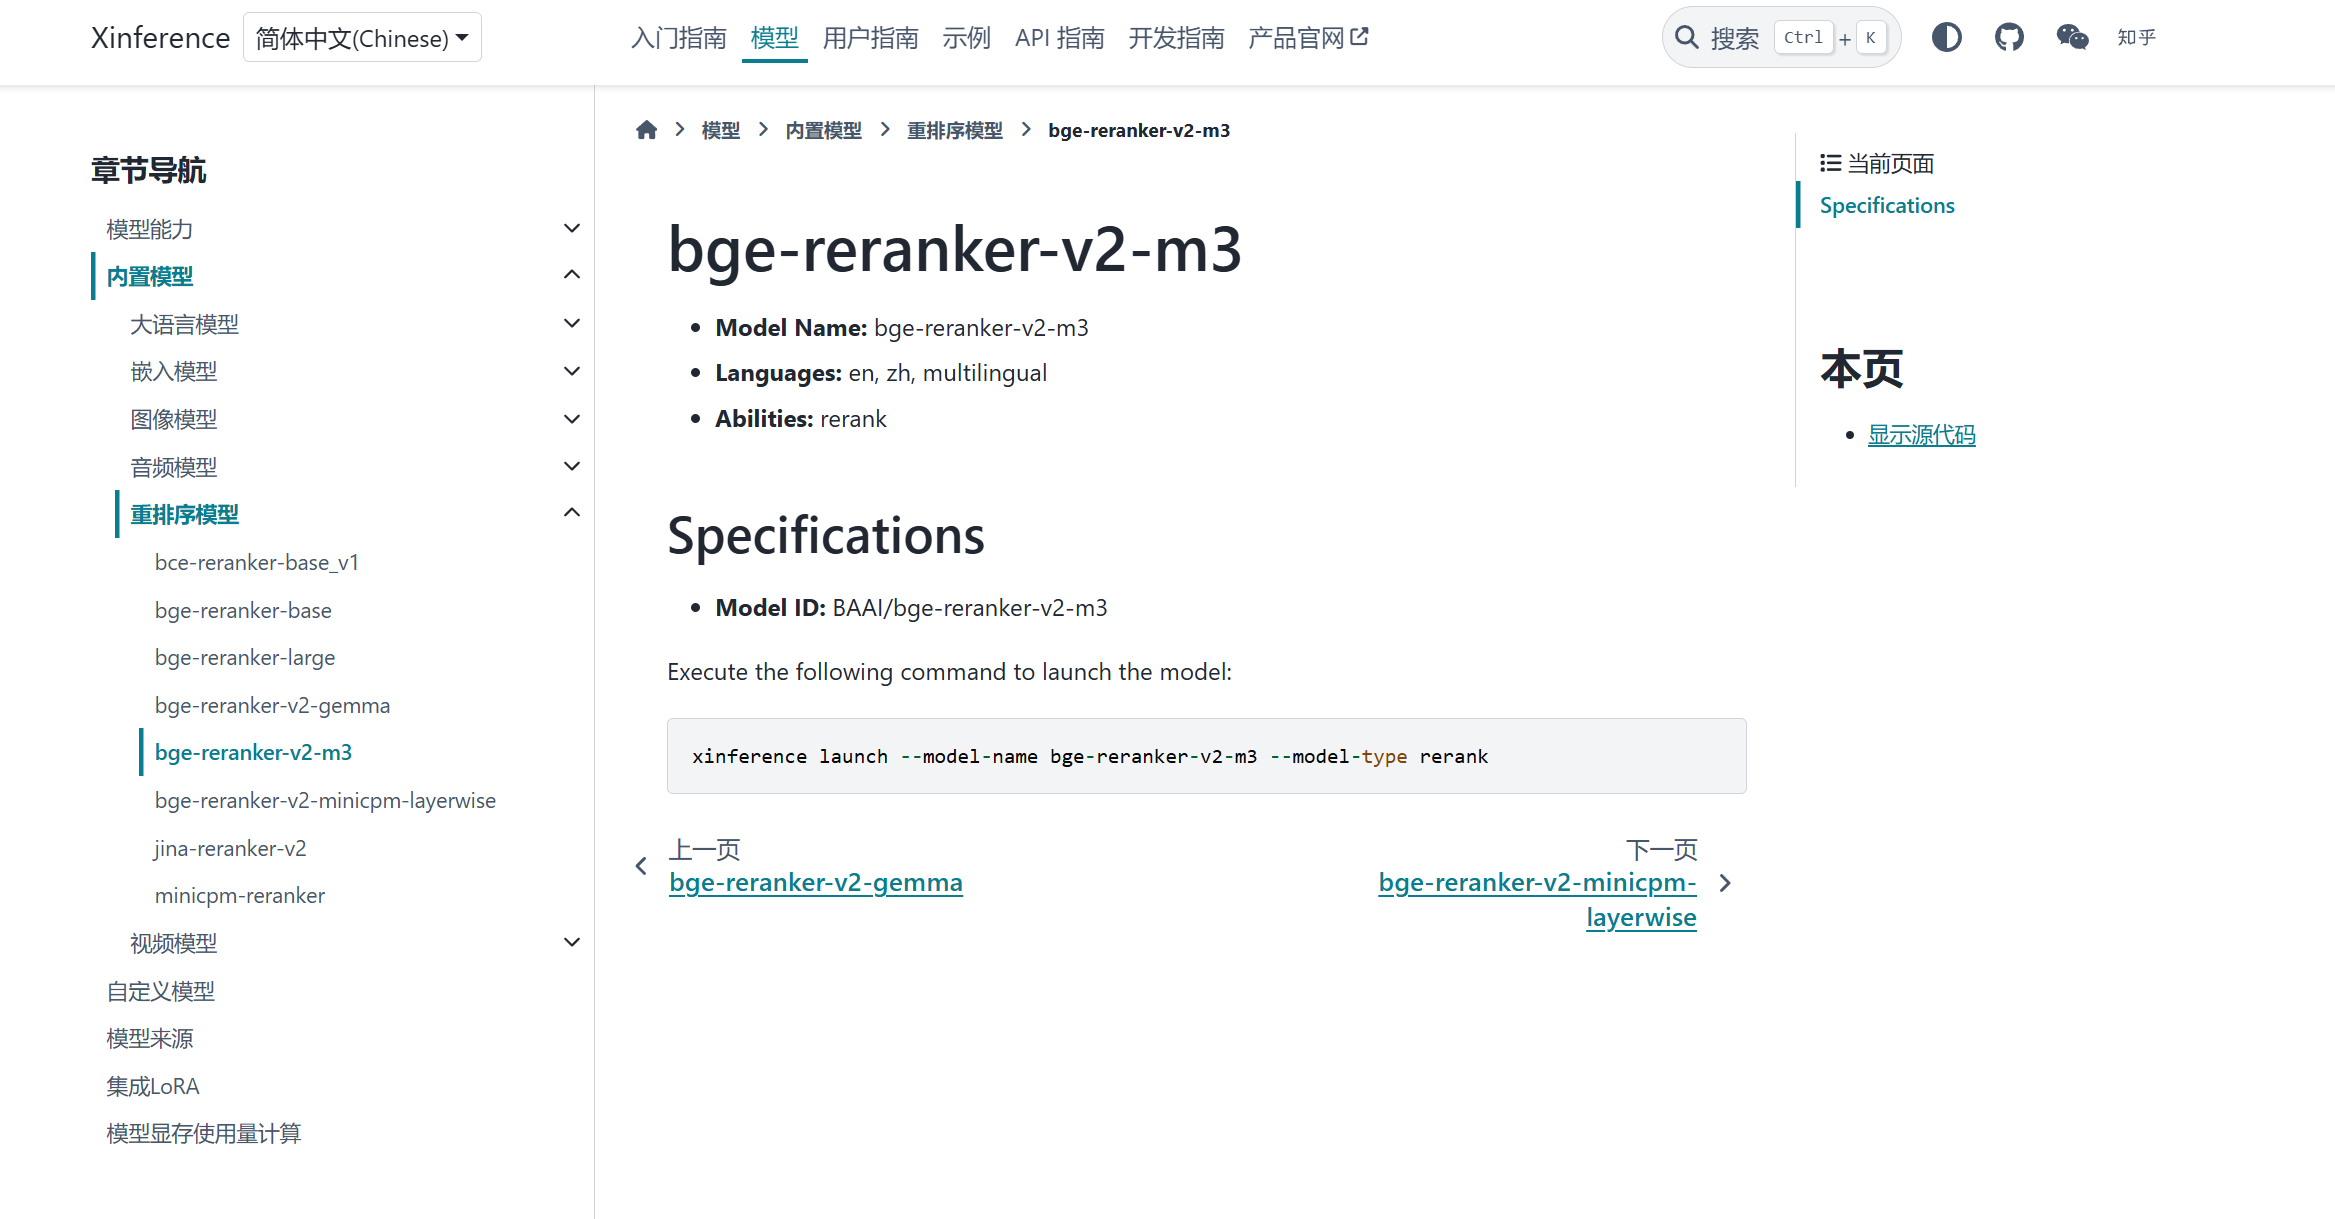Click the search magnifier icon

pyautogui.click(x=1687, y=37)
